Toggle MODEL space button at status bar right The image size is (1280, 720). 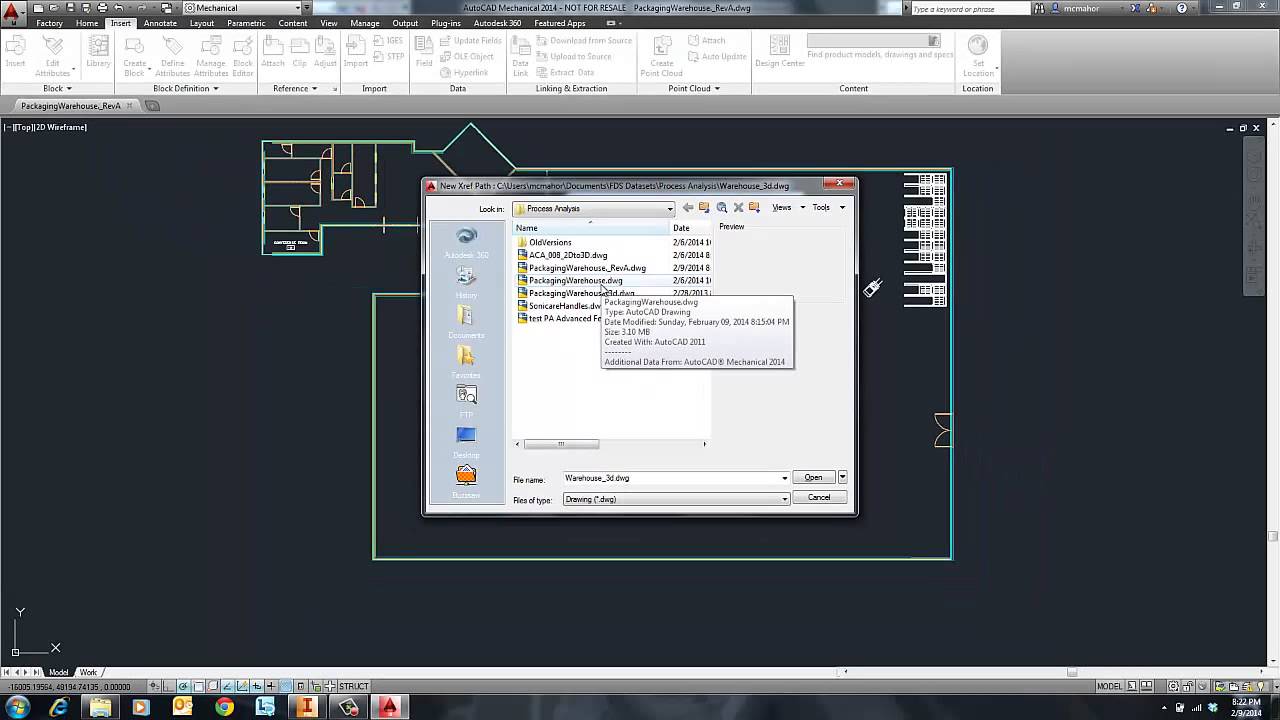pos(1110,686)
